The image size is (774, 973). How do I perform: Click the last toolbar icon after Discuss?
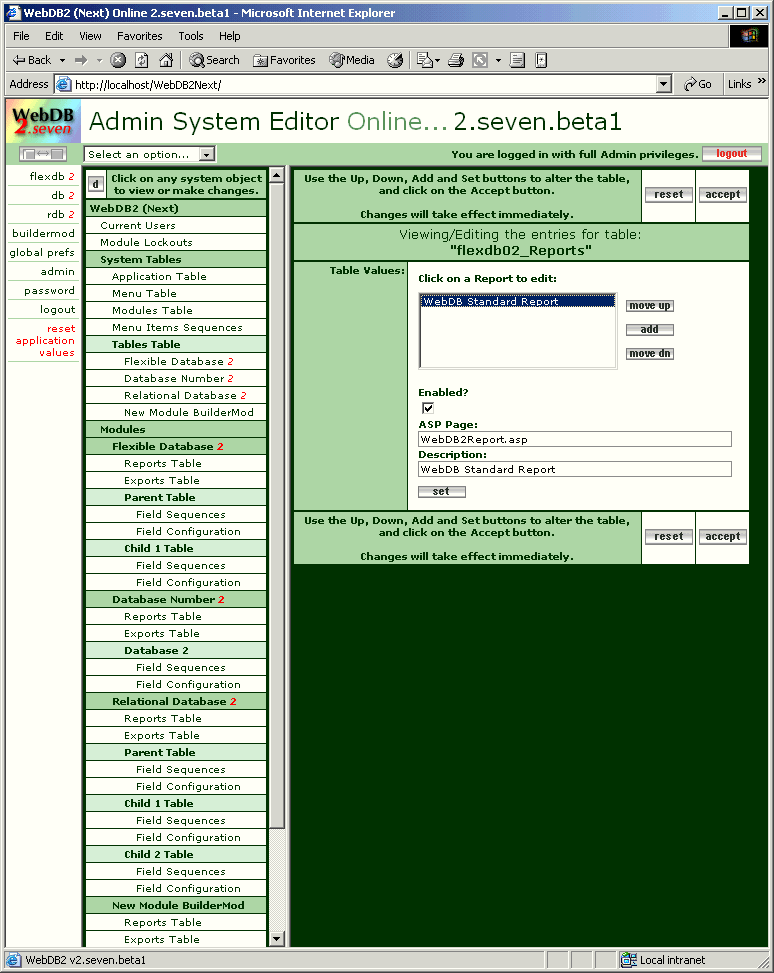tap(541, 60)
